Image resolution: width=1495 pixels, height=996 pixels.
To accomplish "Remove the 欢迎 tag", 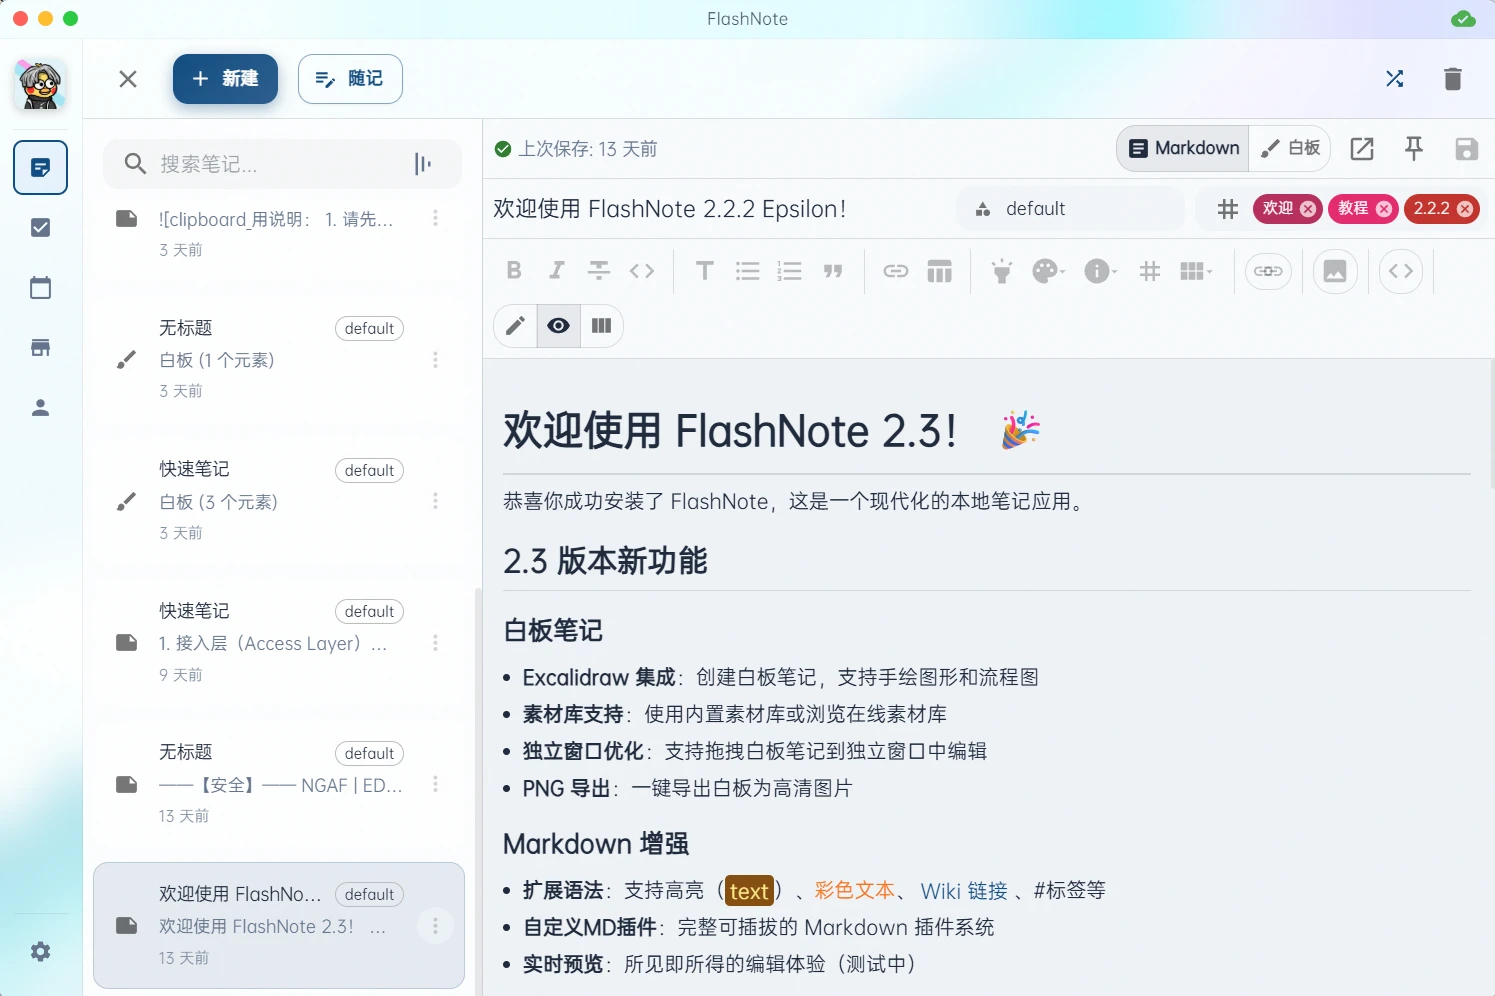I will click(x=1308, y=209).
